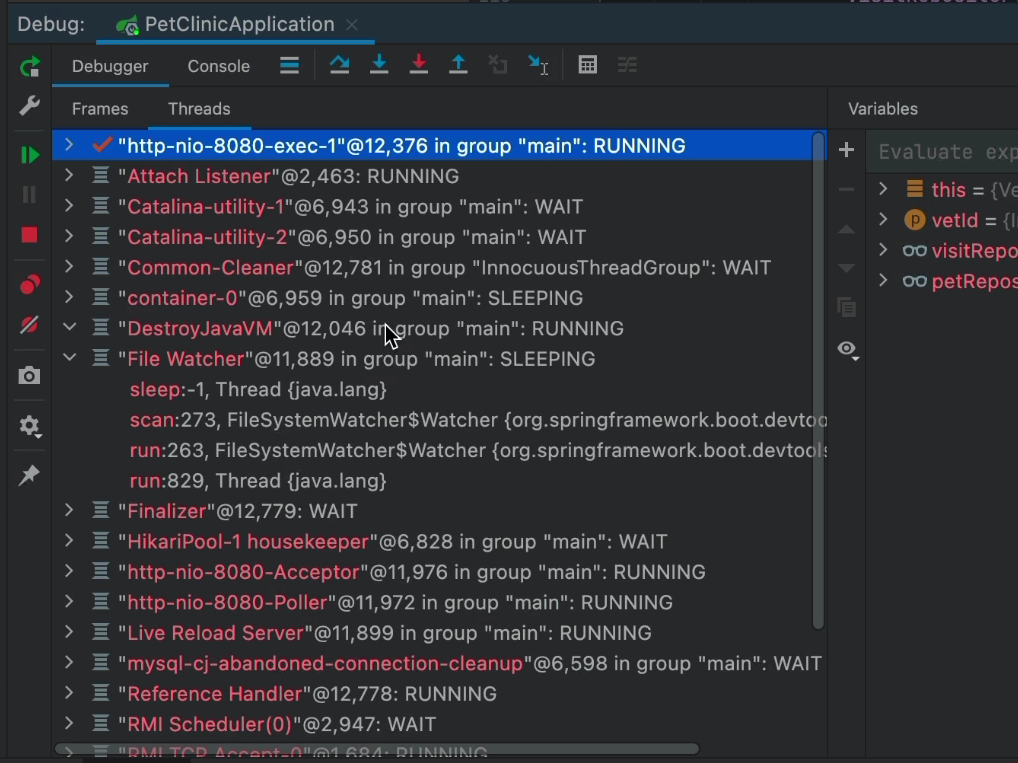Toggle the watches eye icon in Variables
1018x763 pixels.
click(x=847, y=349)
